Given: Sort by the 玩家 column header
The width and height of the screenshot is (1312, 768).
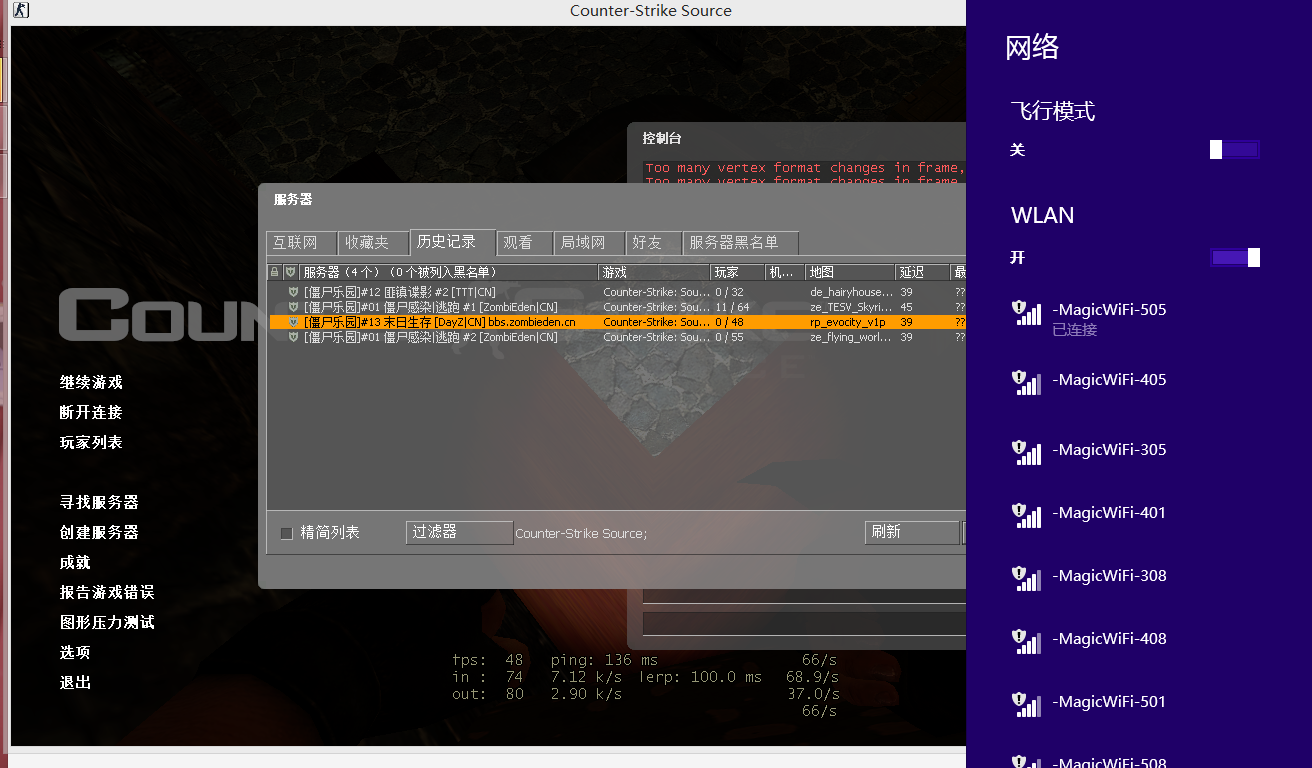Looking at the screenshot, I should (x=737, y=272).
